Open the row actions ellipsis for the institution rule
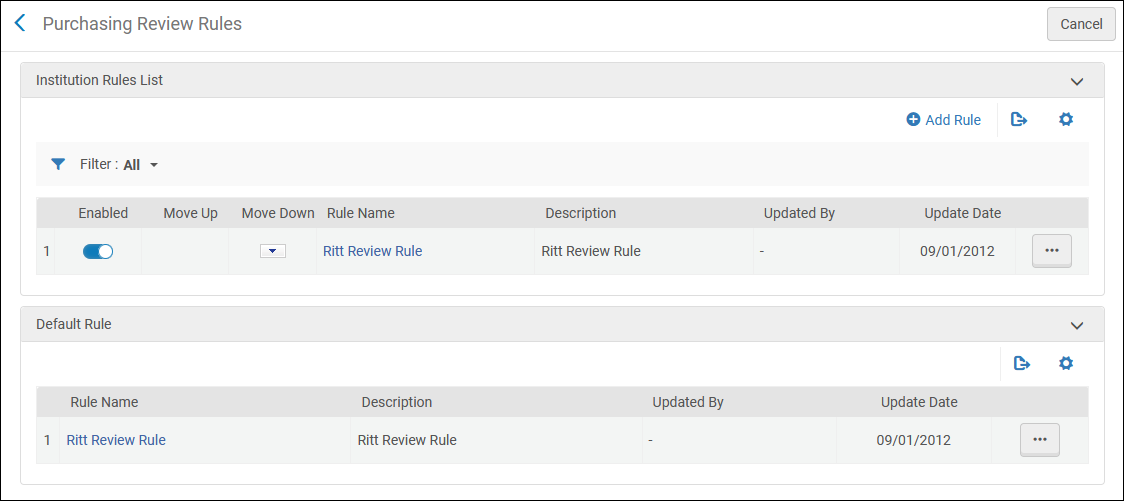The height and width of the screenshot is (501, 1124). click(x=1051, y=251)
